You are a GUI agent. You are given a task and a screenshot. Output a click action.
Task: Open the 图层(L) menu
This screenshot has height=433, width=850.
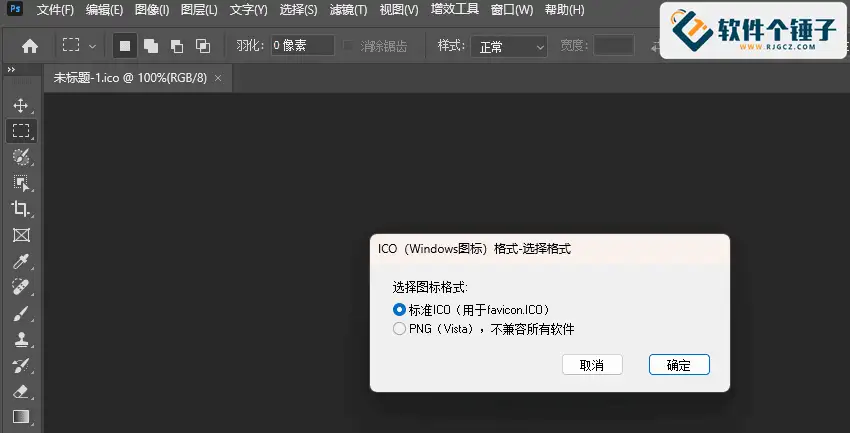pos(199,10)
